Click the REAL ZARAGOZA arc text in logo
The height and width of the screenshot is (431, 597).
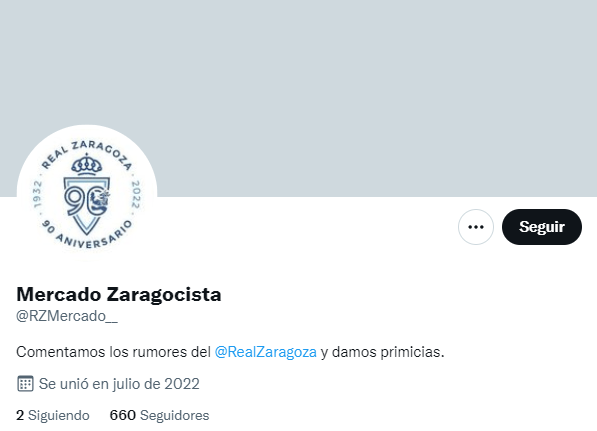pyautogui.click(x=87, y=154)
